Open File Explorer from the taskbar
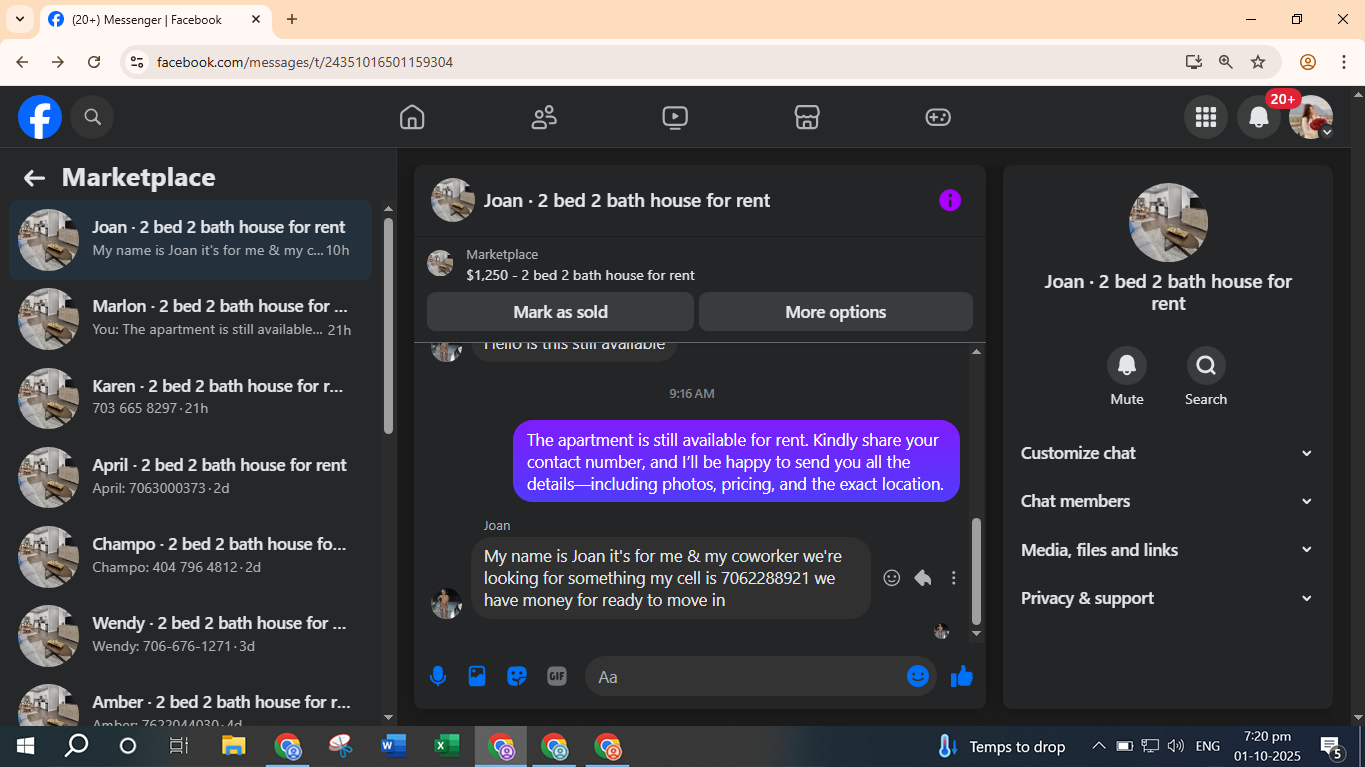 [234, 746]
